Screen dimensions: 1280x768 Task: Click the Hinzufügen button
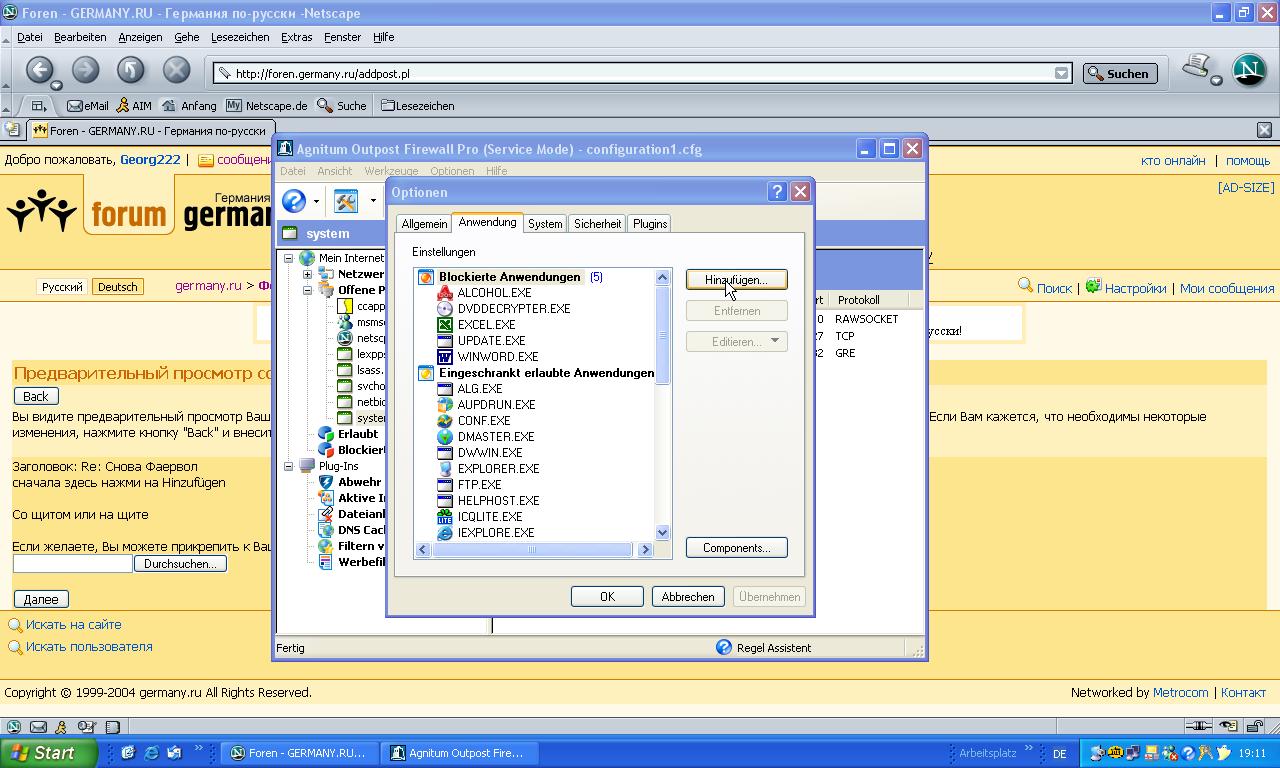pyautogui.click(x=737, y=280)
